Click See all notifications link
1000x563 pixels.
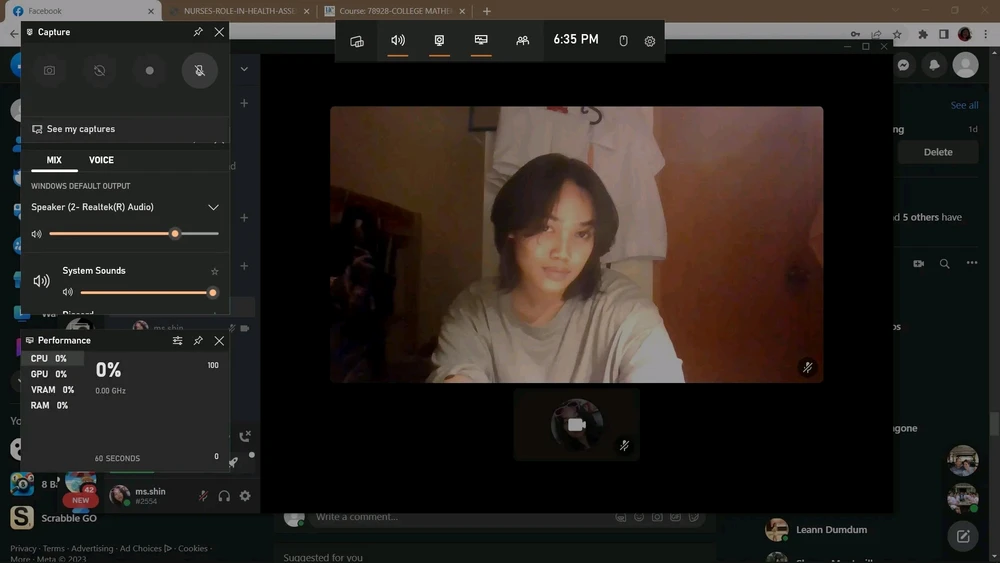pyautogui.click(x=964, y=105)
